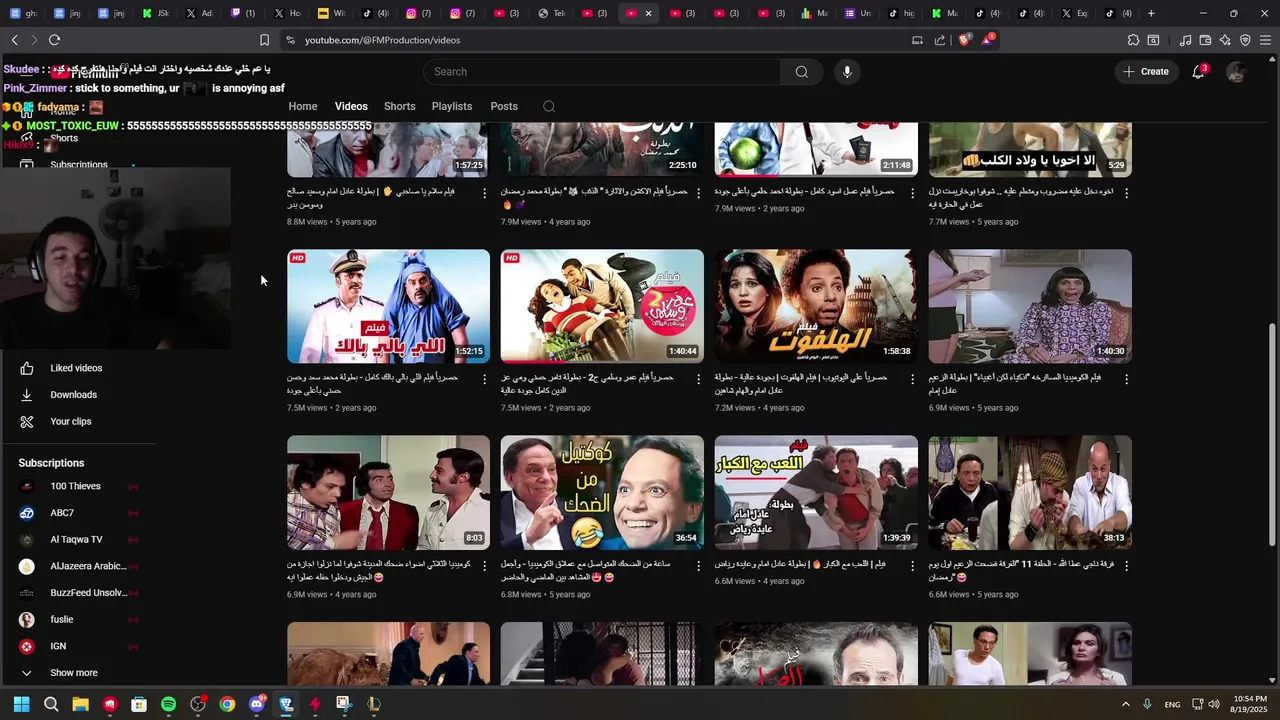Go back with the browser back arrow

pos(14,40)
